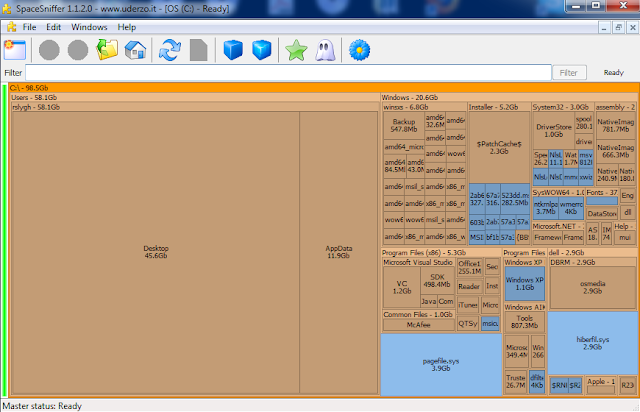640x412 pixels.
Task: Click the blue flower donate icon
Action: point(360,50)
